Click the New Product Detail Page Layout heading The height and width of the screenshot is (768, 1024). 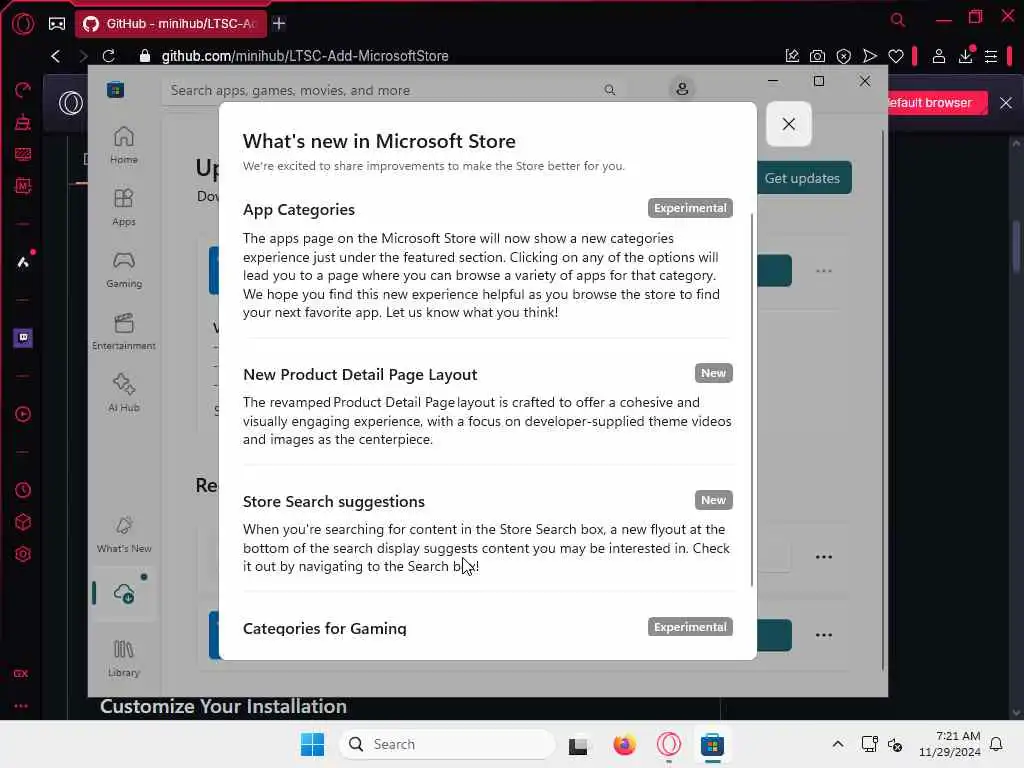(x=360, y=374)
